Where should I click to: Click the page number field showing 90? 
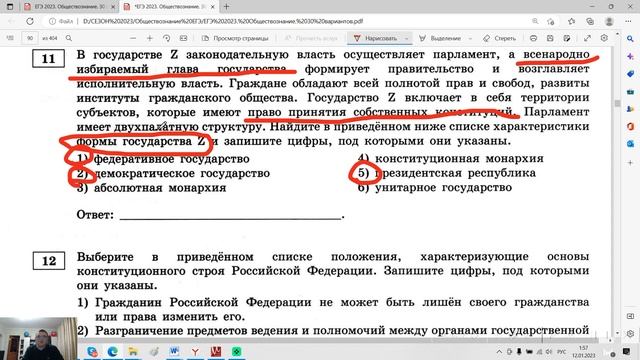coord(30,38)
